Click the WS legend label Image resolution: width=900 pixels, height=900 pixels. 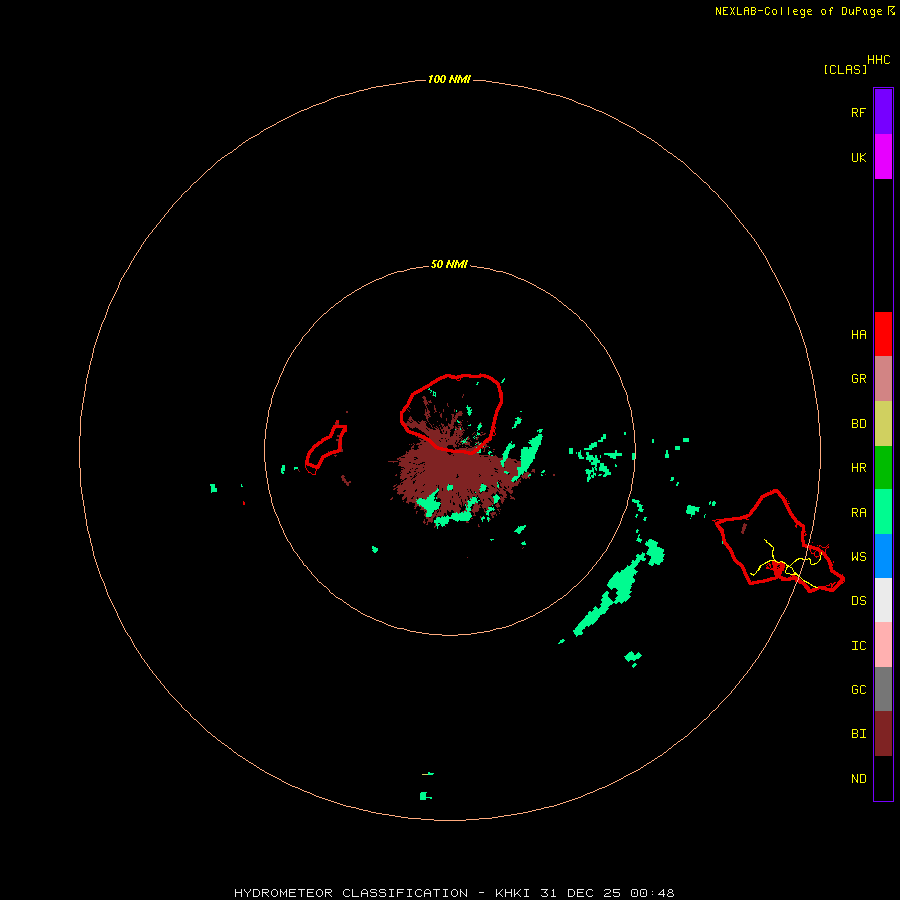pyautogui.click(x=859, y=557)
